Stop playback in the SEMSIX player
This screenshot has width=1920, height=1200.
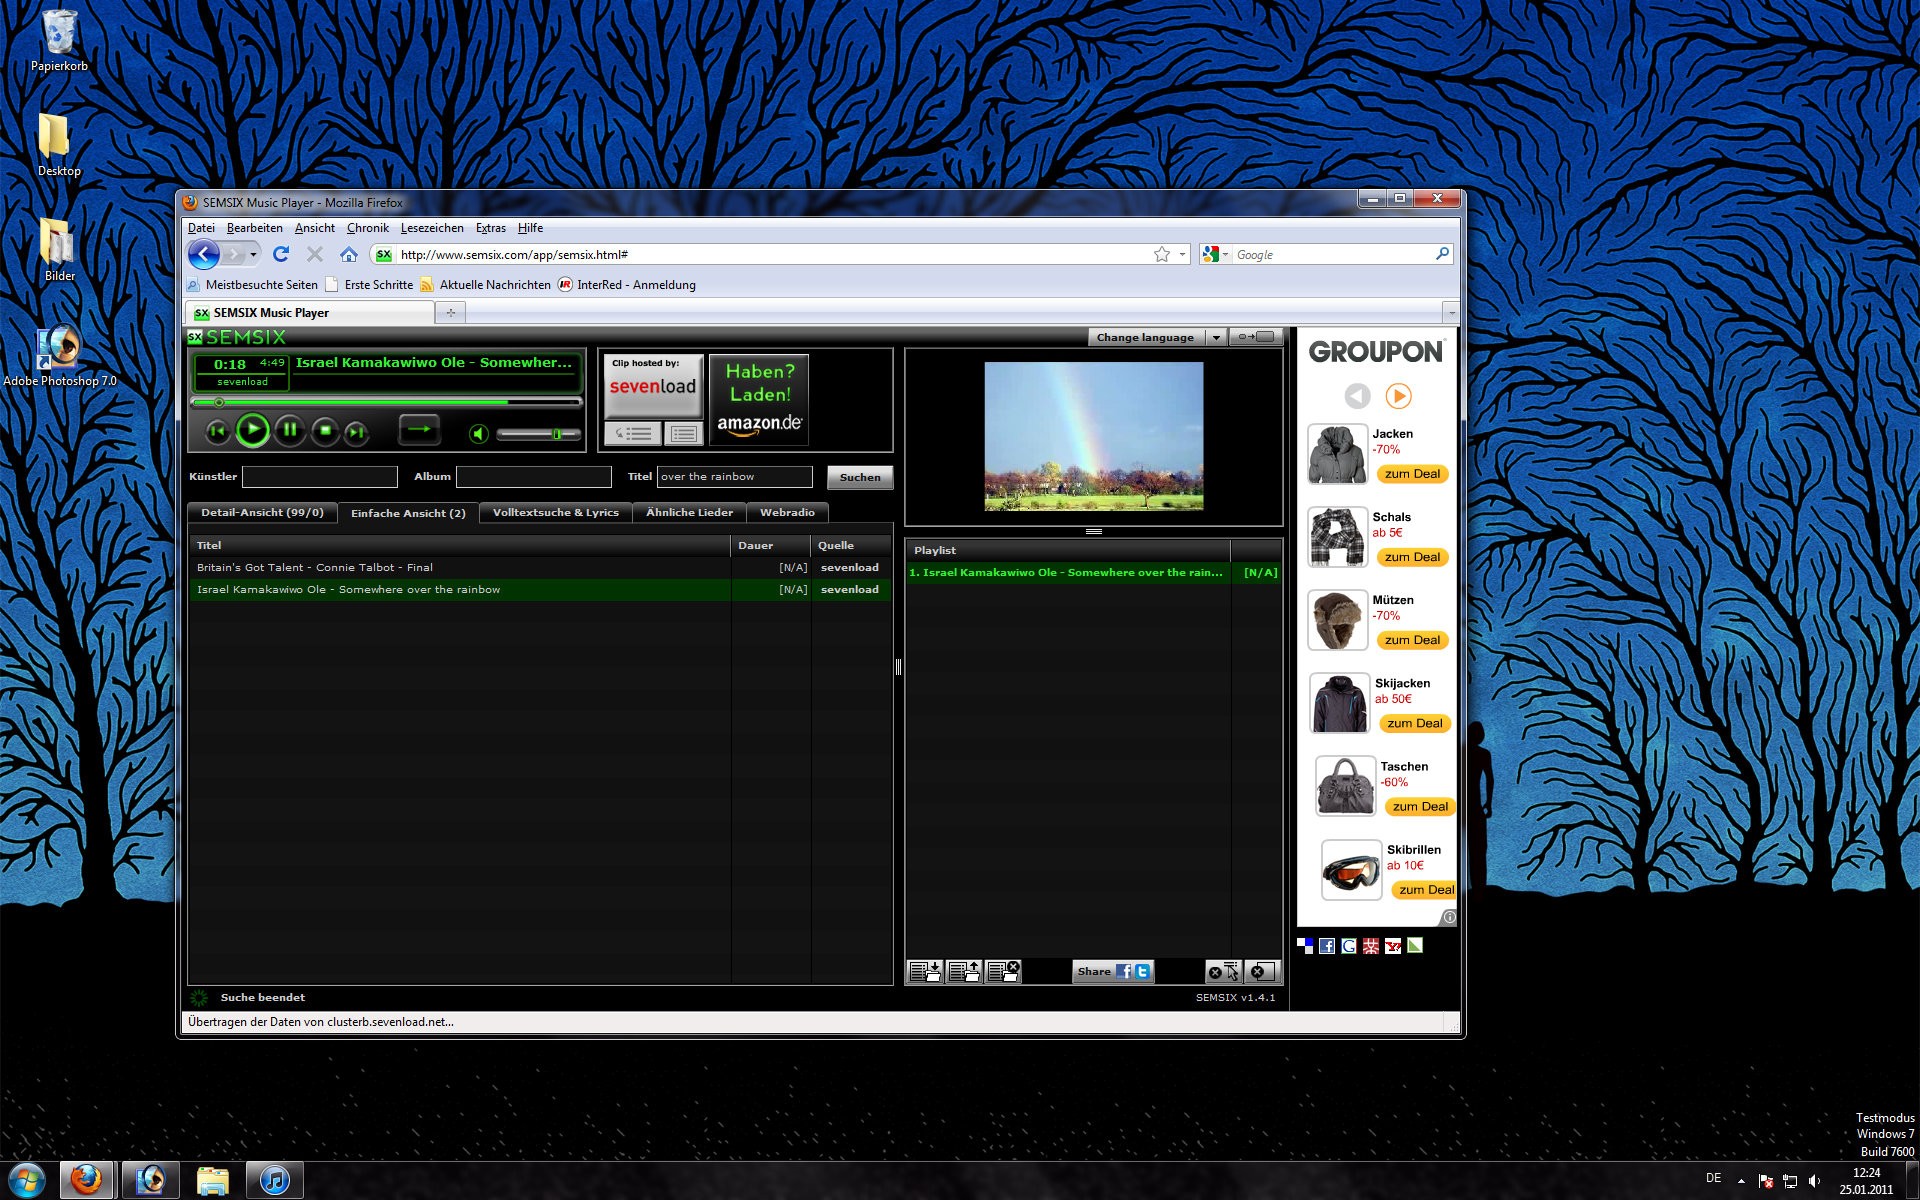(x=325, y=432)
